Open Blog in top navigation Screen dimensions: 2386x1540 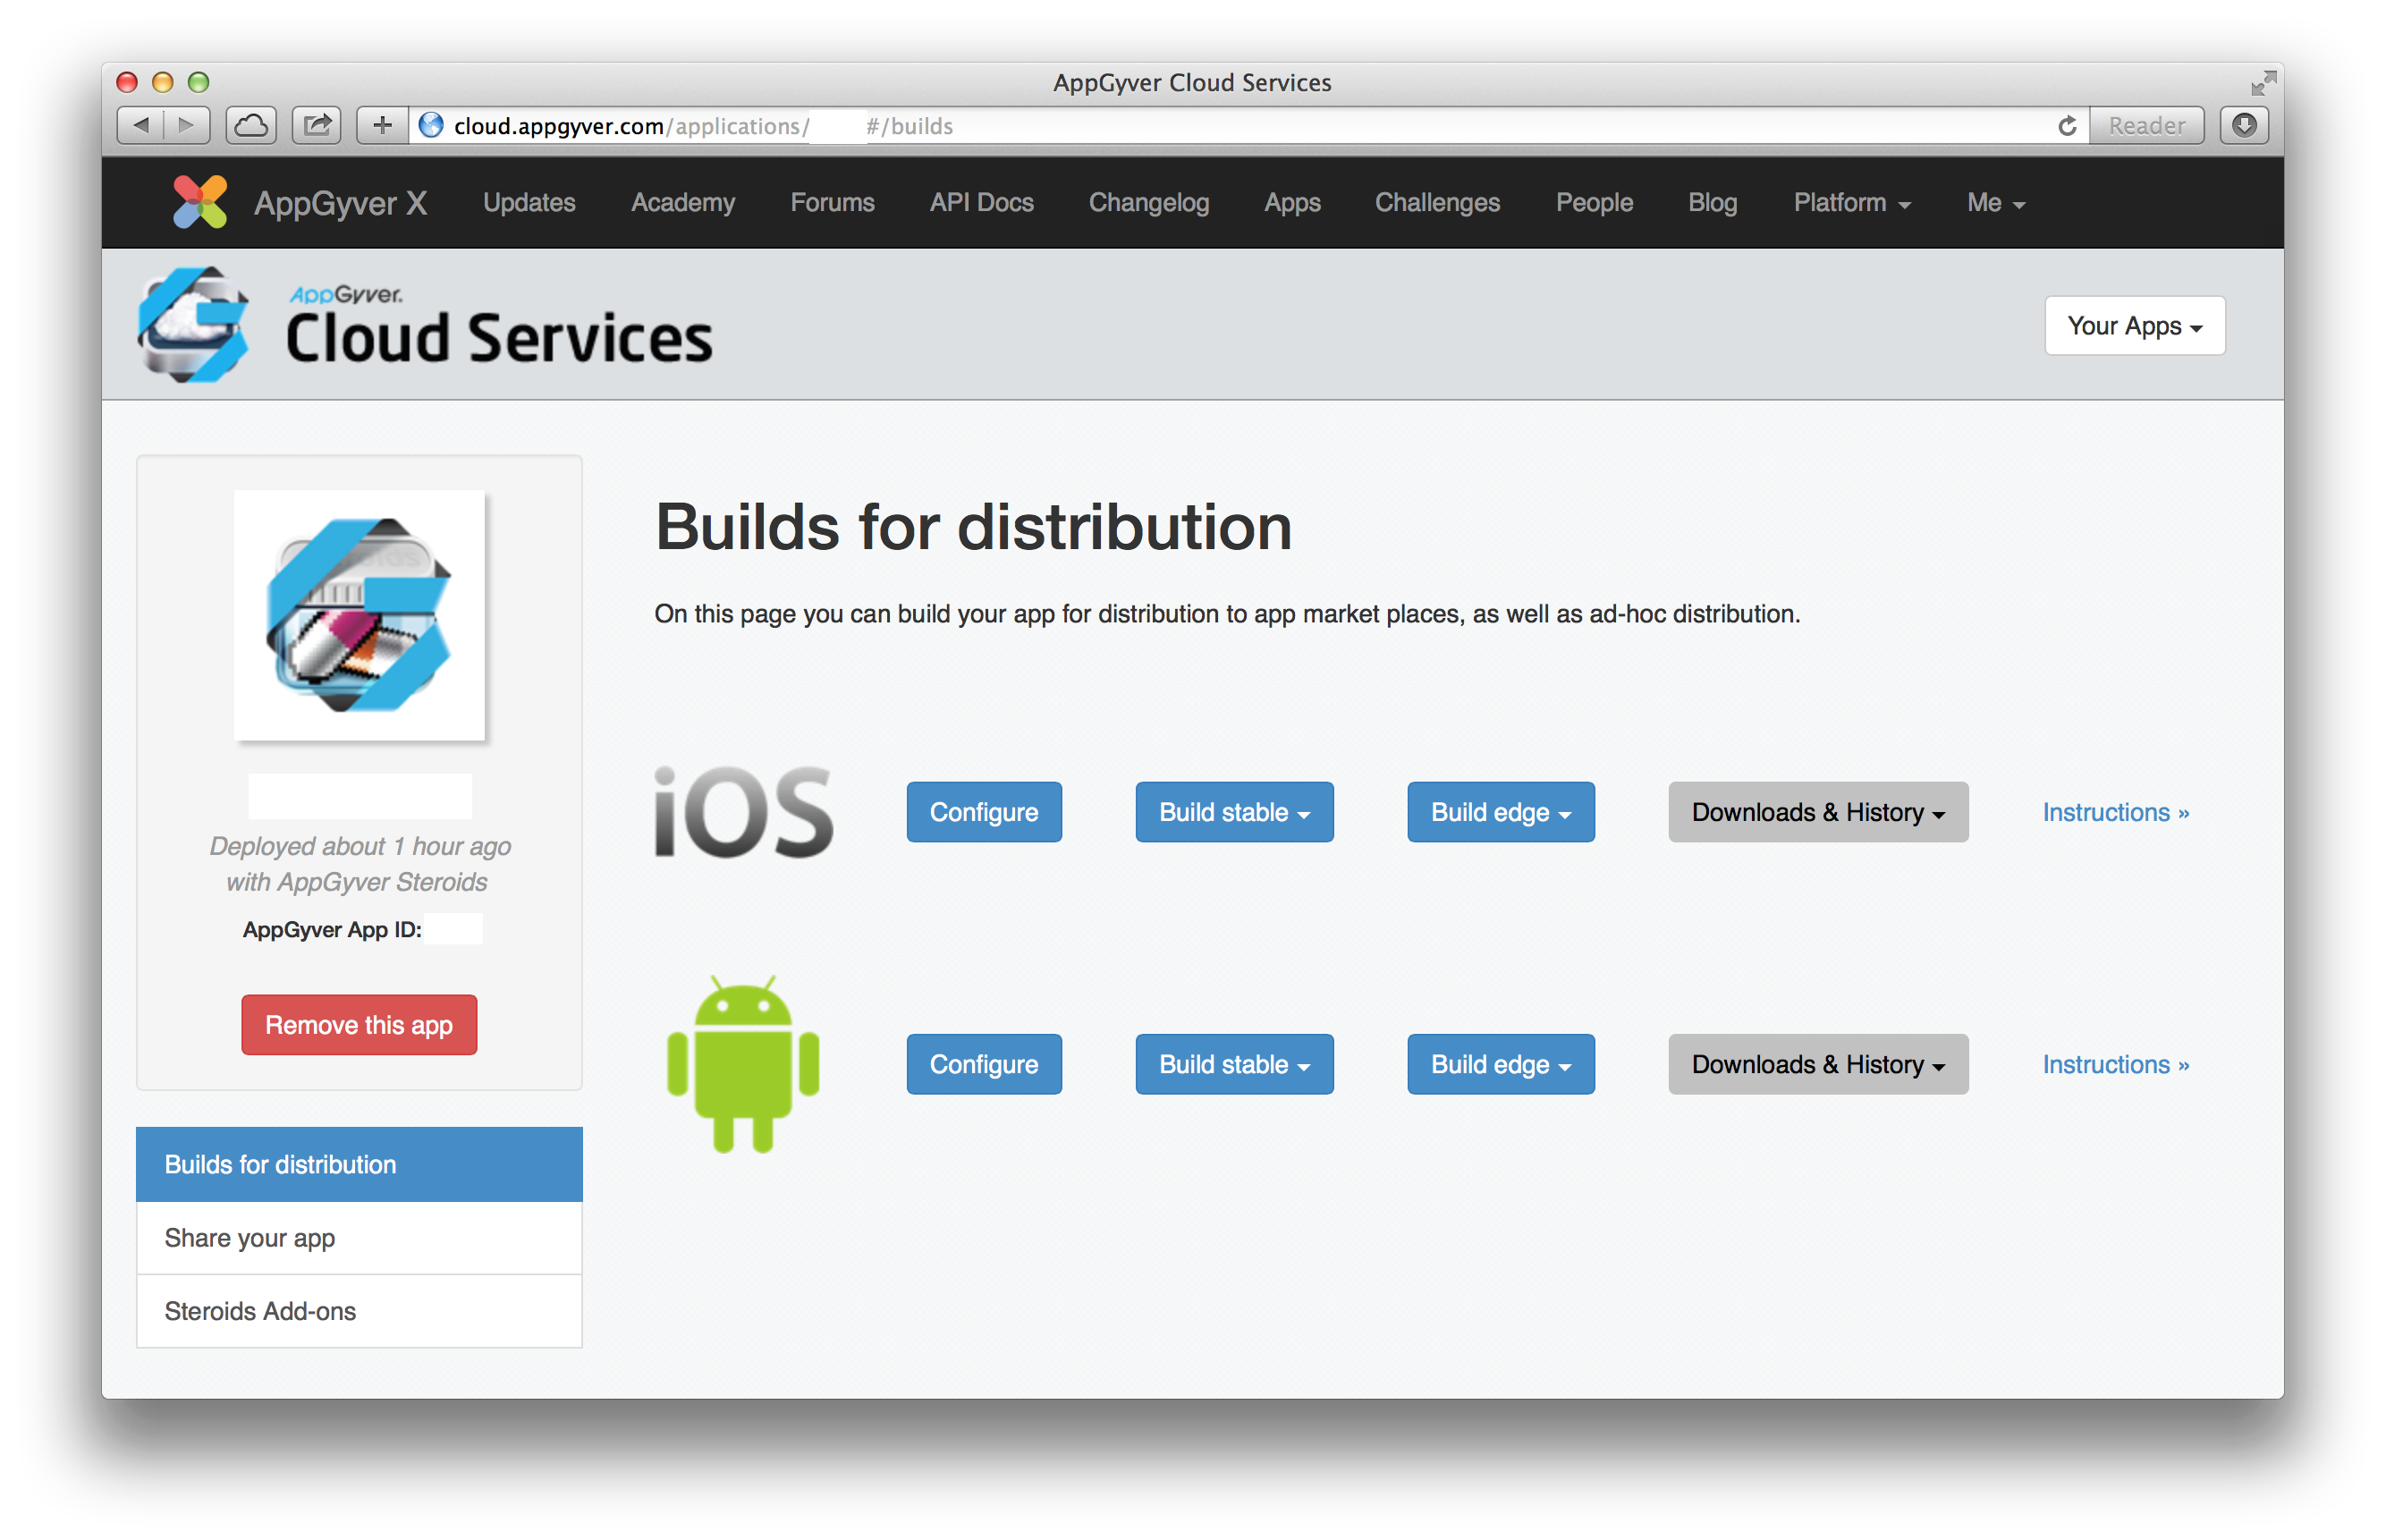[1712, 202]
